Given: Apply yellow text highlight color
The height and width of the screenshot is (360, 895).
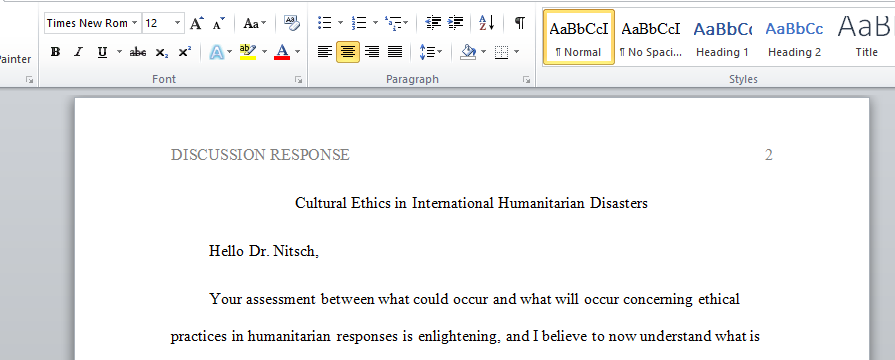Looking at the screenshot, I should [x=248, y=52].
